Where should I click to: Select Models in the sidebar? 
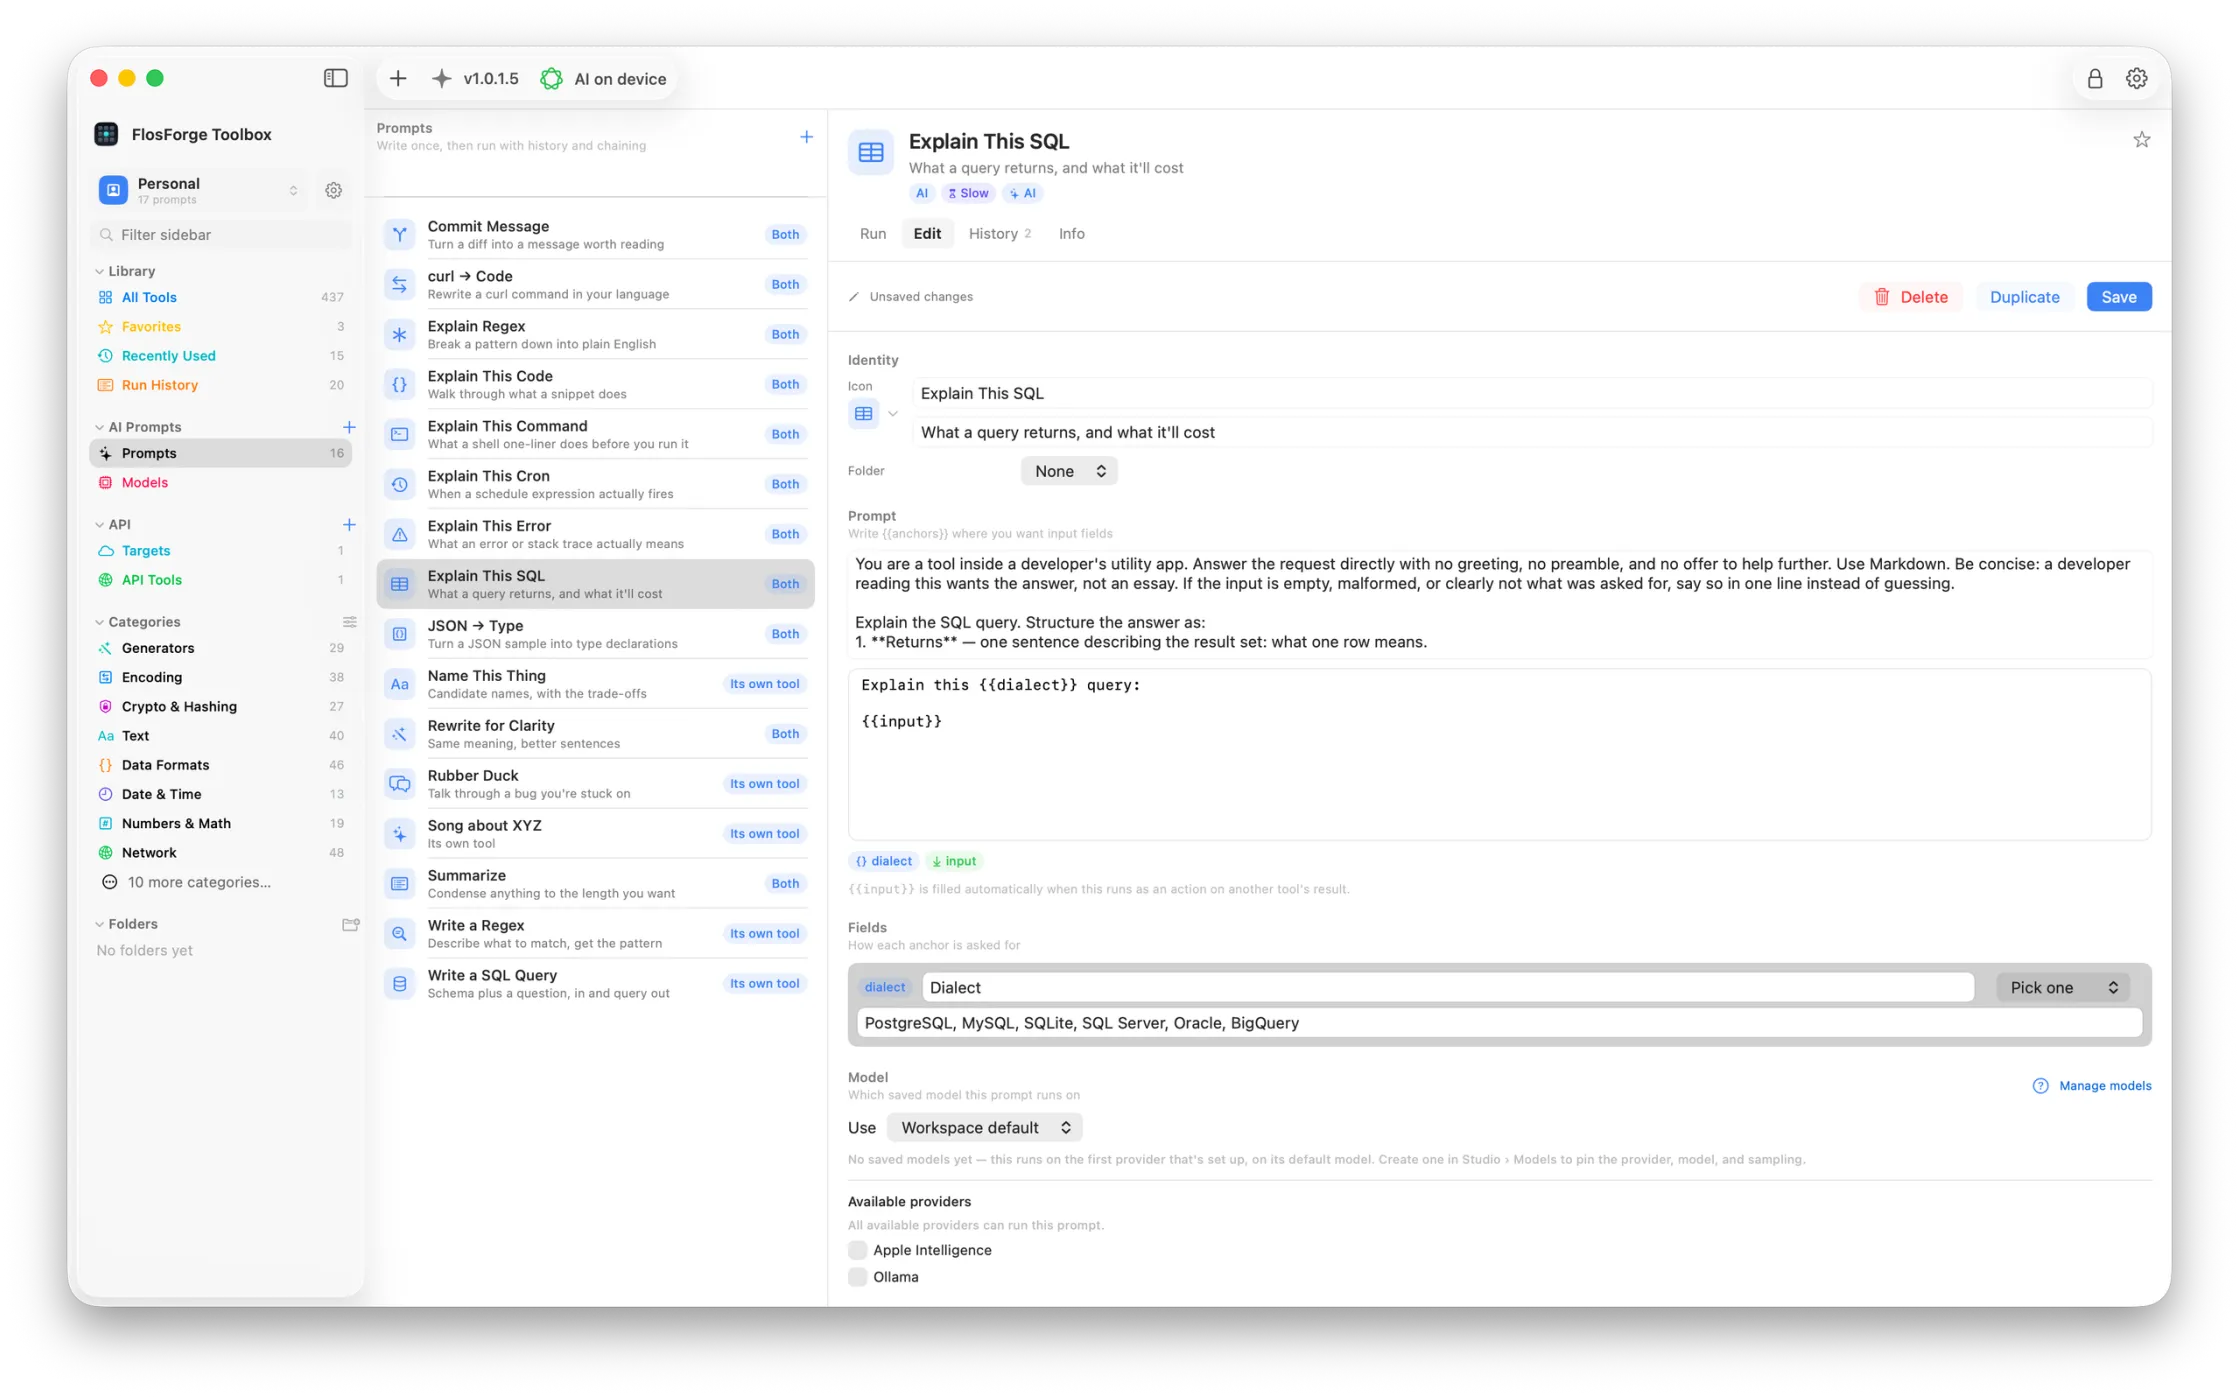click(145, 482)
